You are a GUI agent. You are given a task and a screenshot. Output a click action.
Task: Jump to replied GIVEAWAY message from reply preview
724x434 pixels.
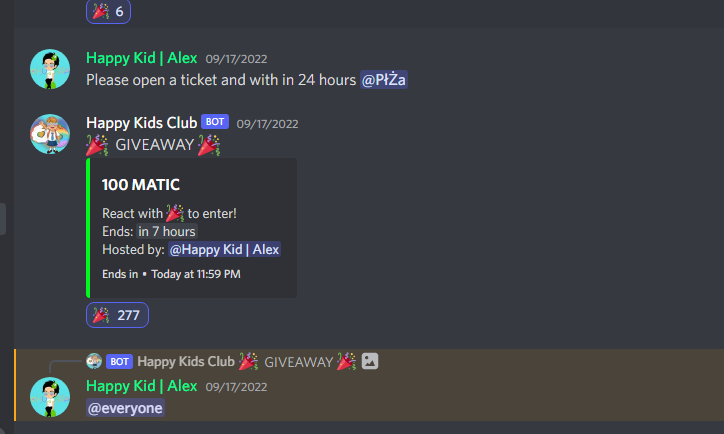[x=298, y=362]
